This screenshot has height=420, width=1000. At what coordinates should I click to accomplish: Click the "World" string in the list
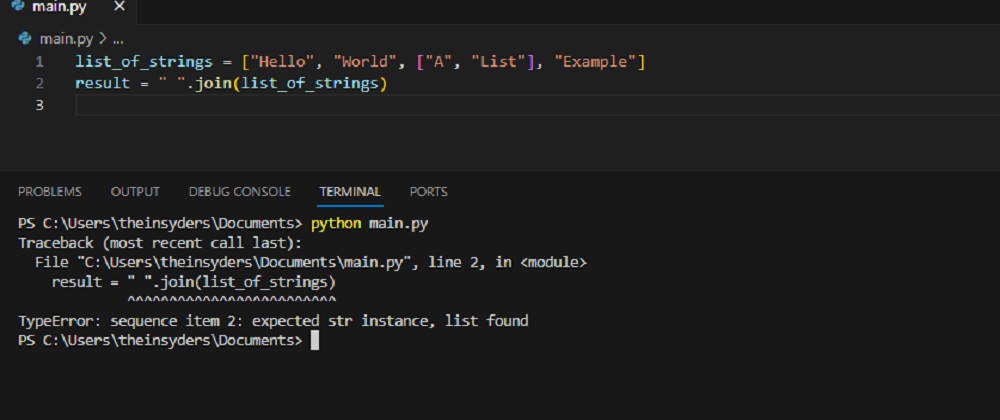(365, 62)
